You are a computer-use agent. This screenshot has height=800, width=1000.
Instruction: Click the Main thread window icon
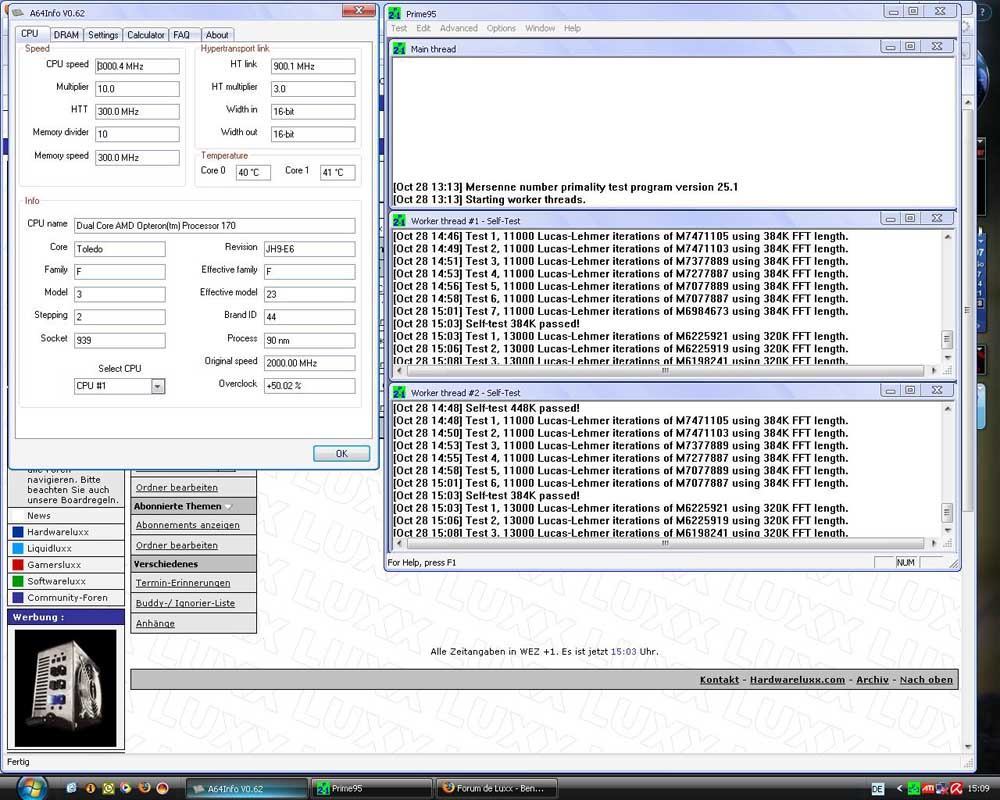click(399, 49)
